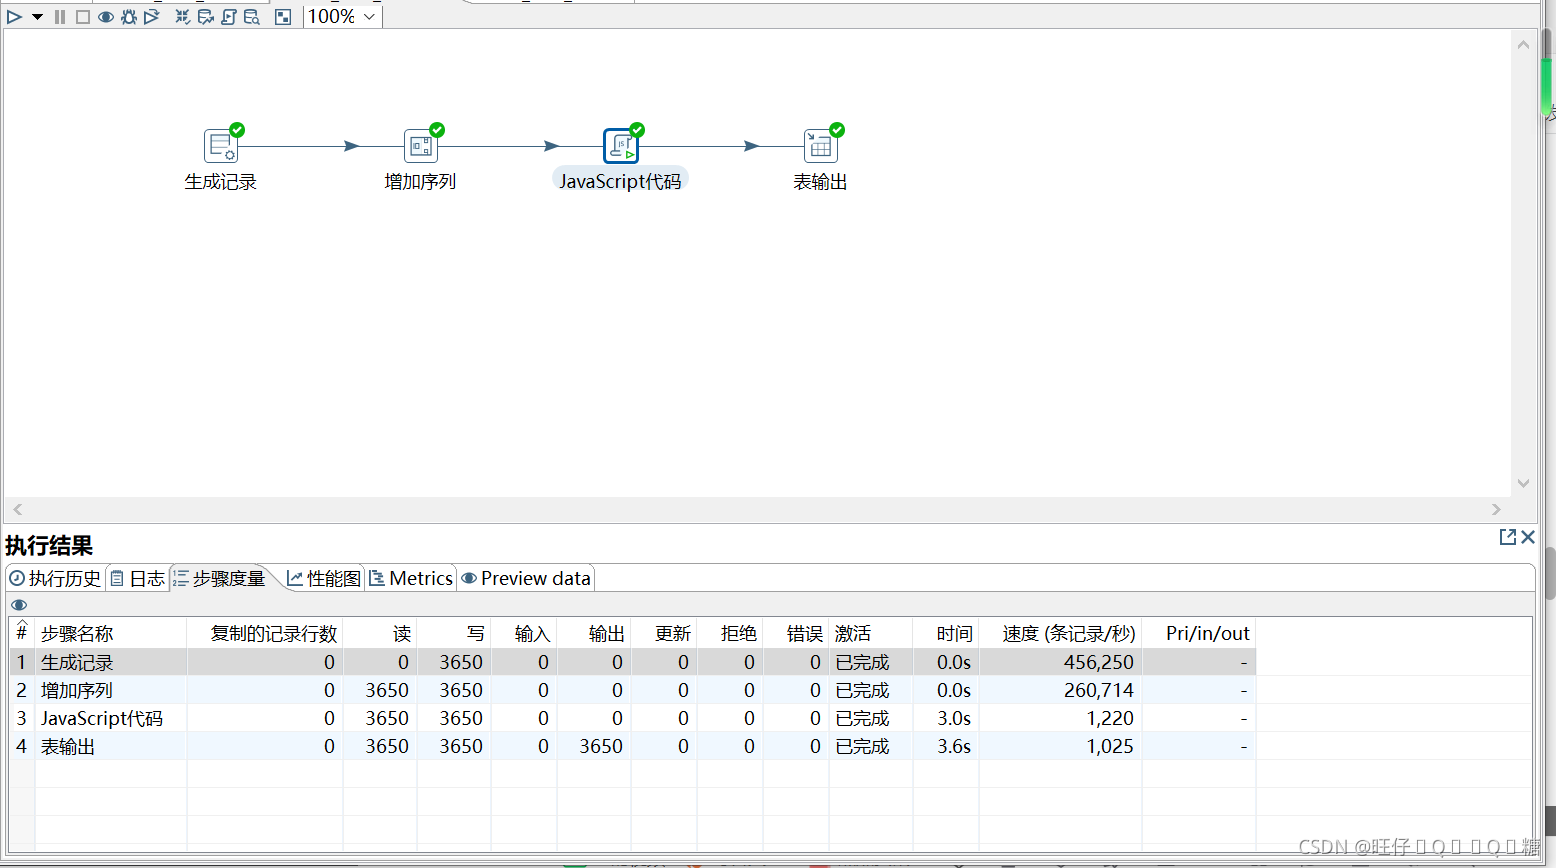Sort by the 步骤名称 column header
Image resolution: width=1556 pixels, height=868 pixels.
pos(111,634)
